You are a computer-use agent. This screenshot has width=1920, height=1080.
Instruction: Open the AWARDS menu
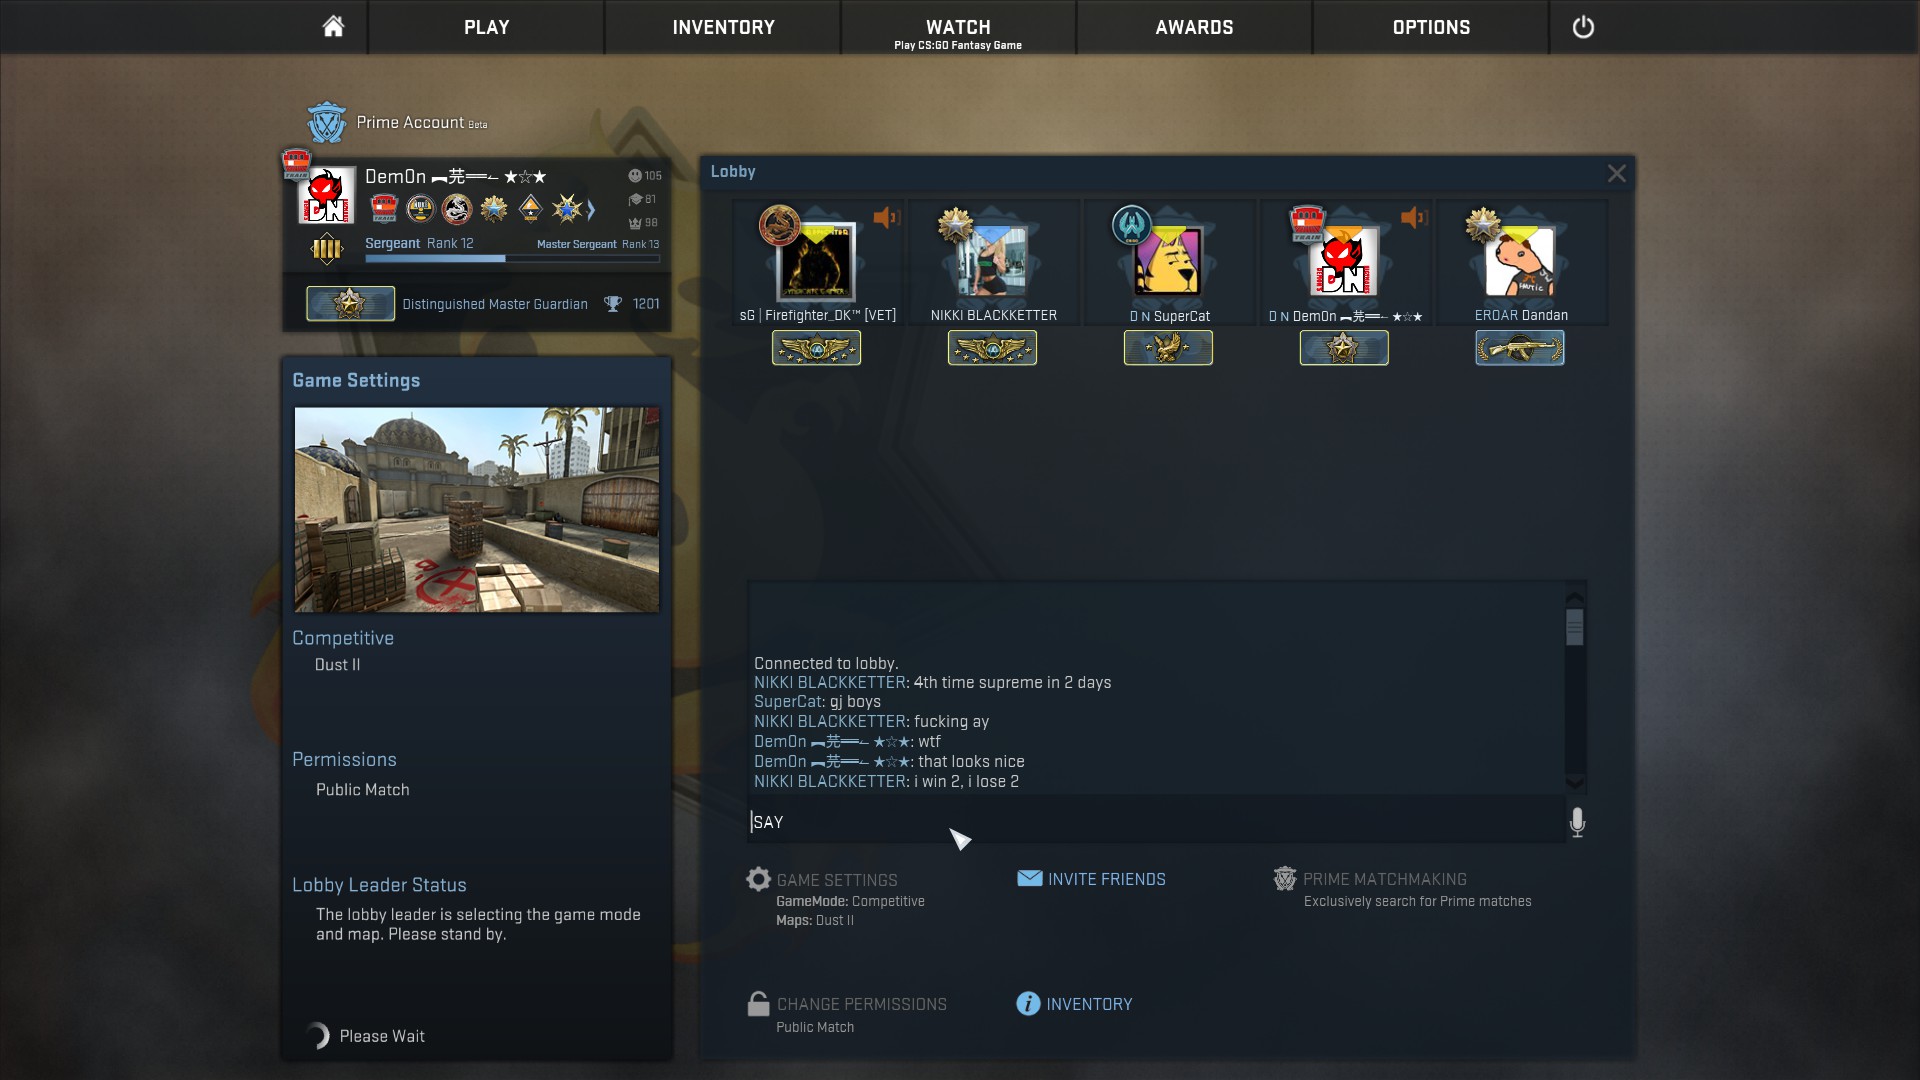click(1194, 27)
